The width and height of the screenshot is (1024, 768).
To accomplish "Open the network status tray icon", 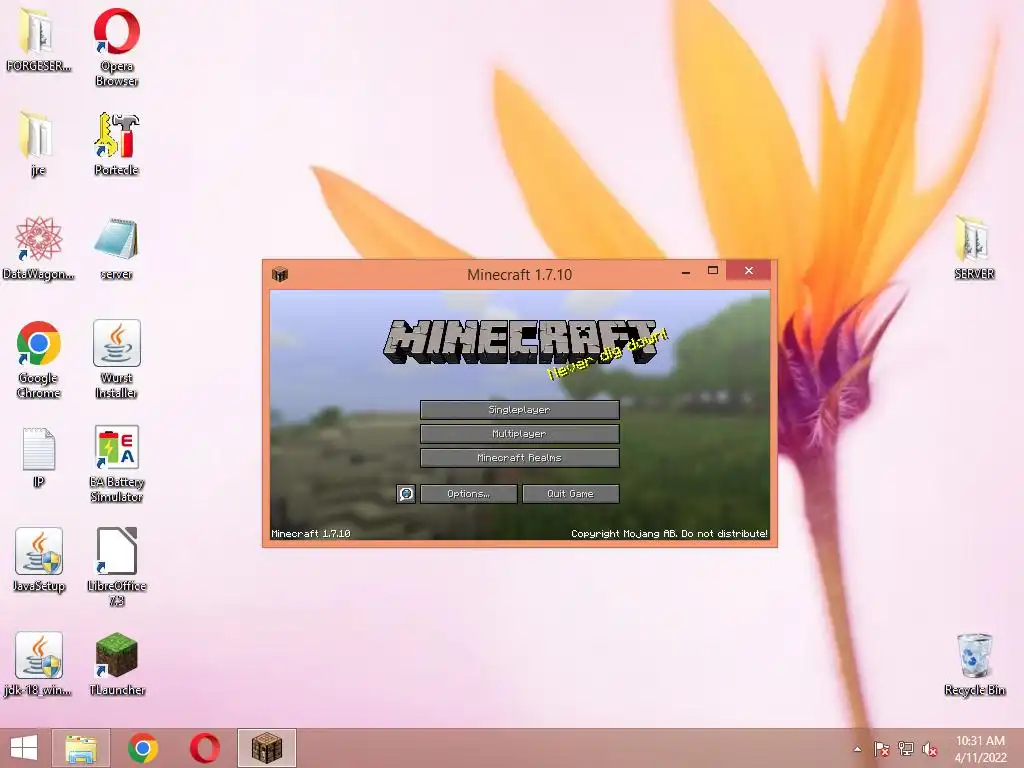I will [x=906, y=749].
